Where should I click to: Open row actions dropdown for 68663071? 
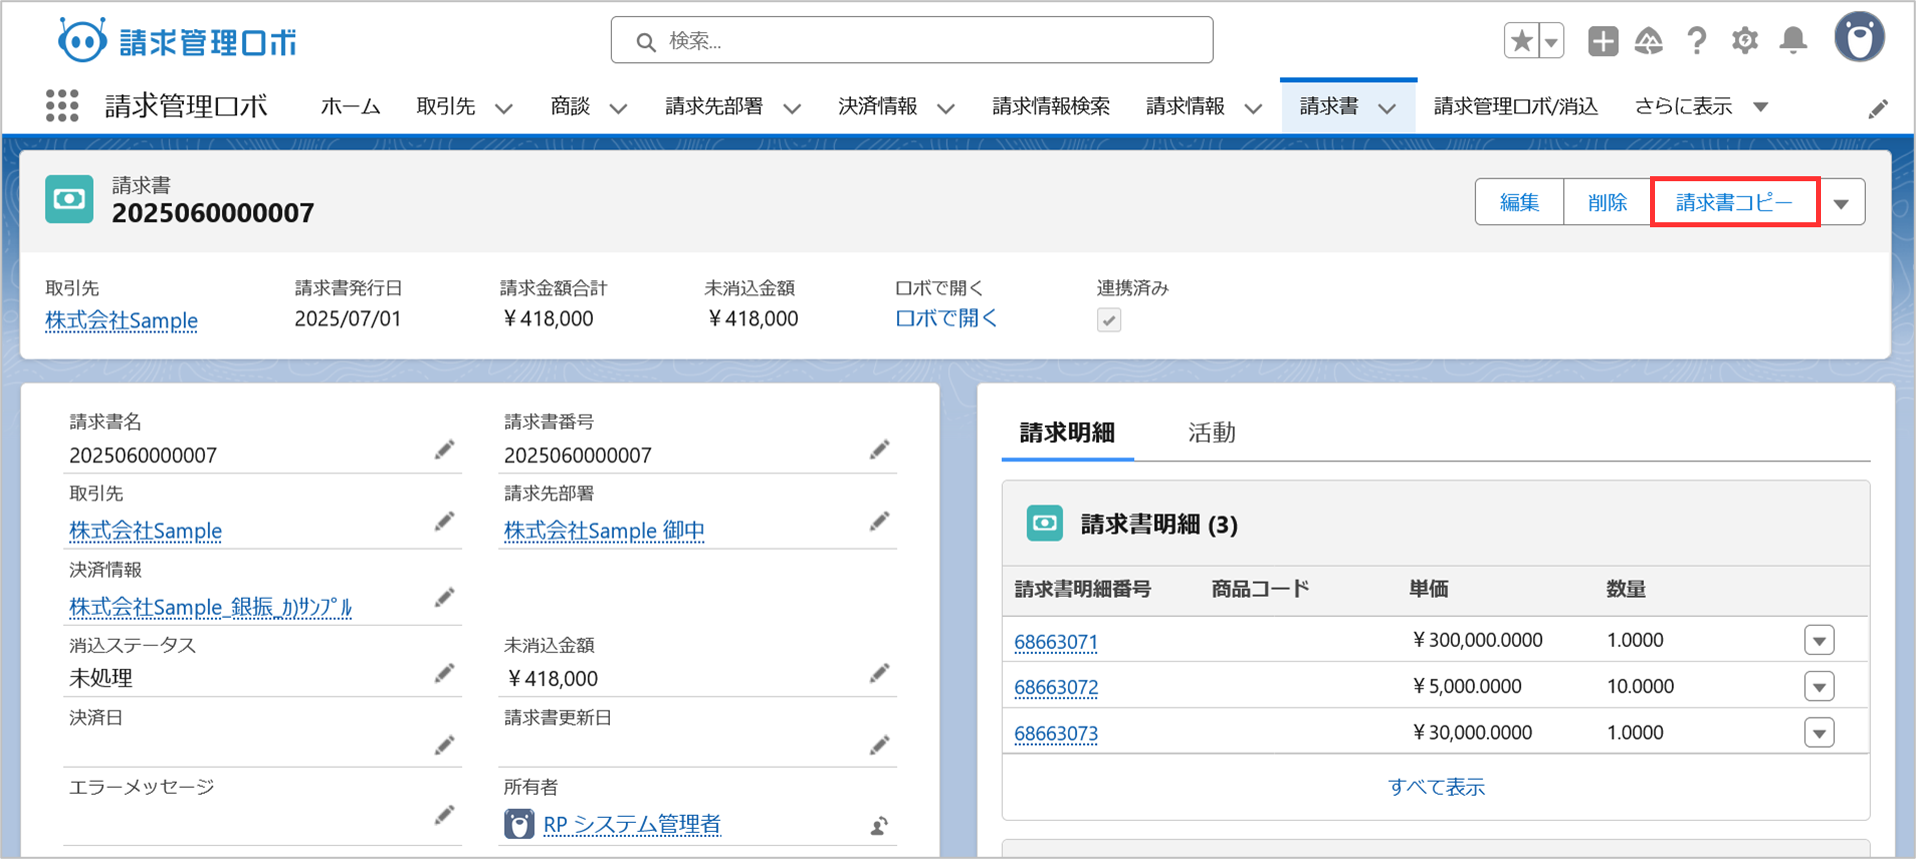coord(1818,640)
